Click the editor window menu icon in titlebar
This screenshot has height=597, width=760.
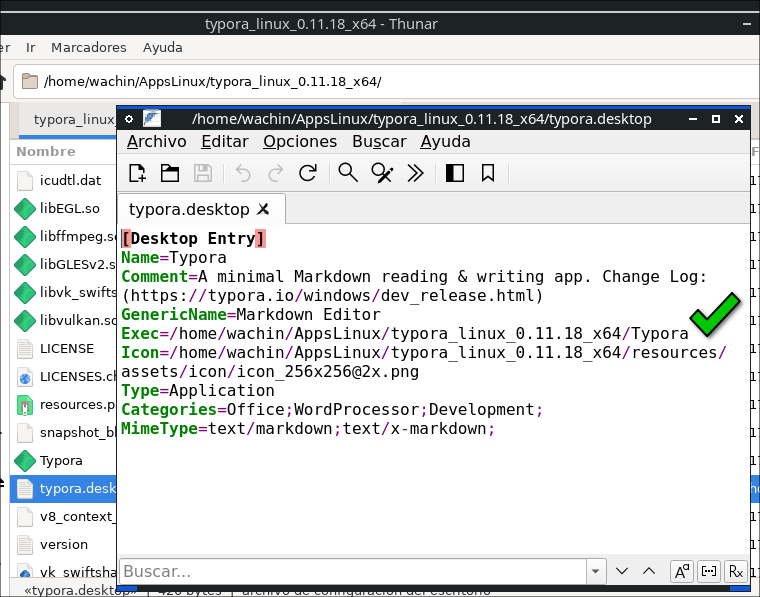128,119
